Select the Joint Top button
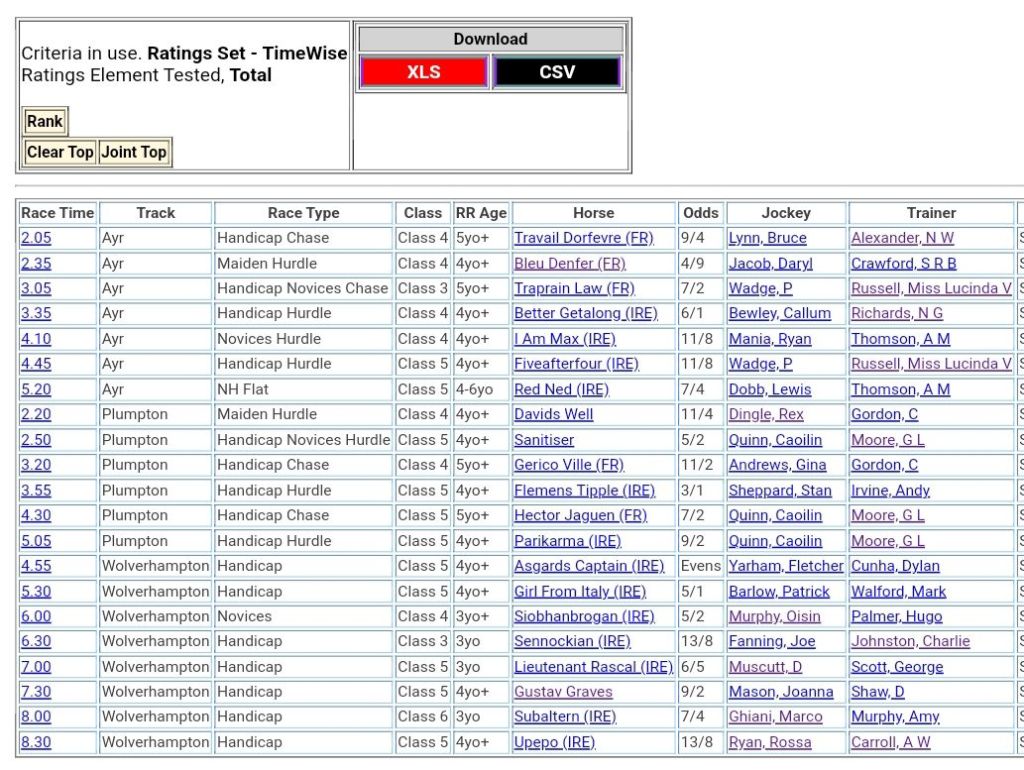This screenshot has width=1024, height=770. click(134, 152)
